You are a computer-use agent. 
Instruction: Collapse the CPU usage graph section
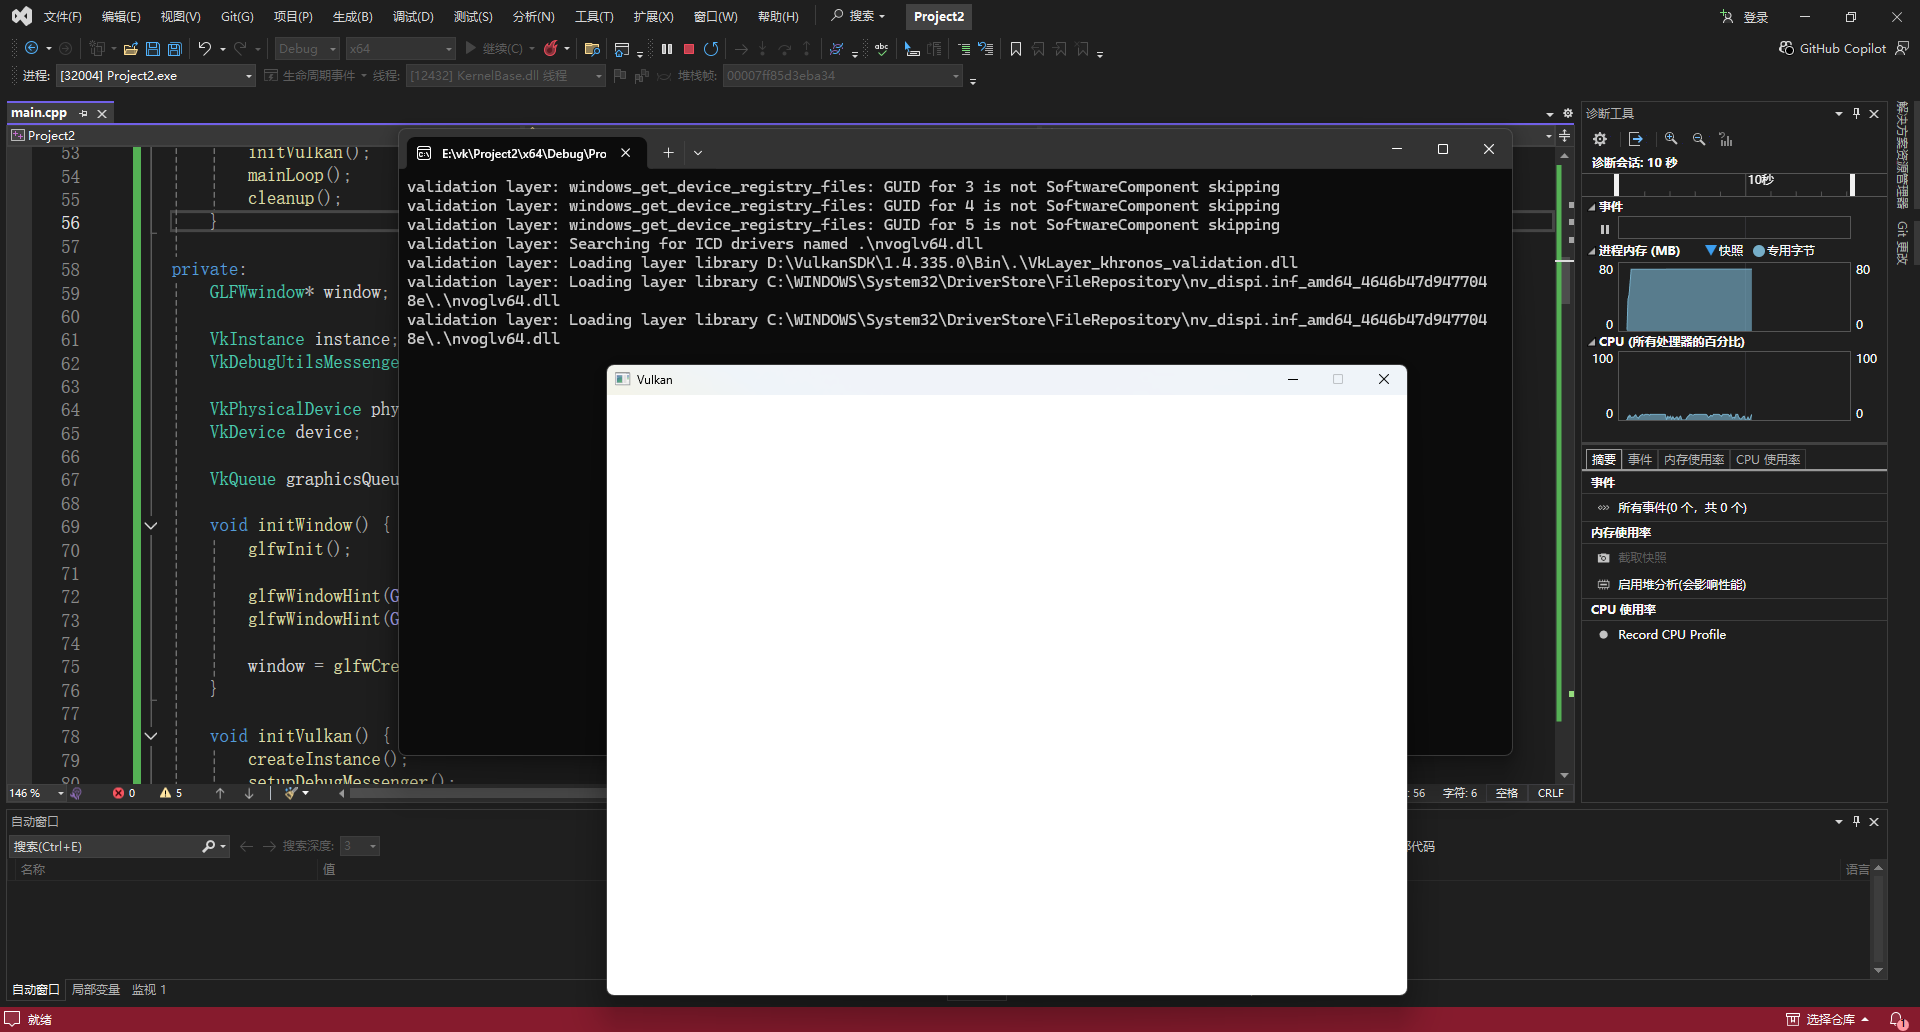tap(1592, 342)
